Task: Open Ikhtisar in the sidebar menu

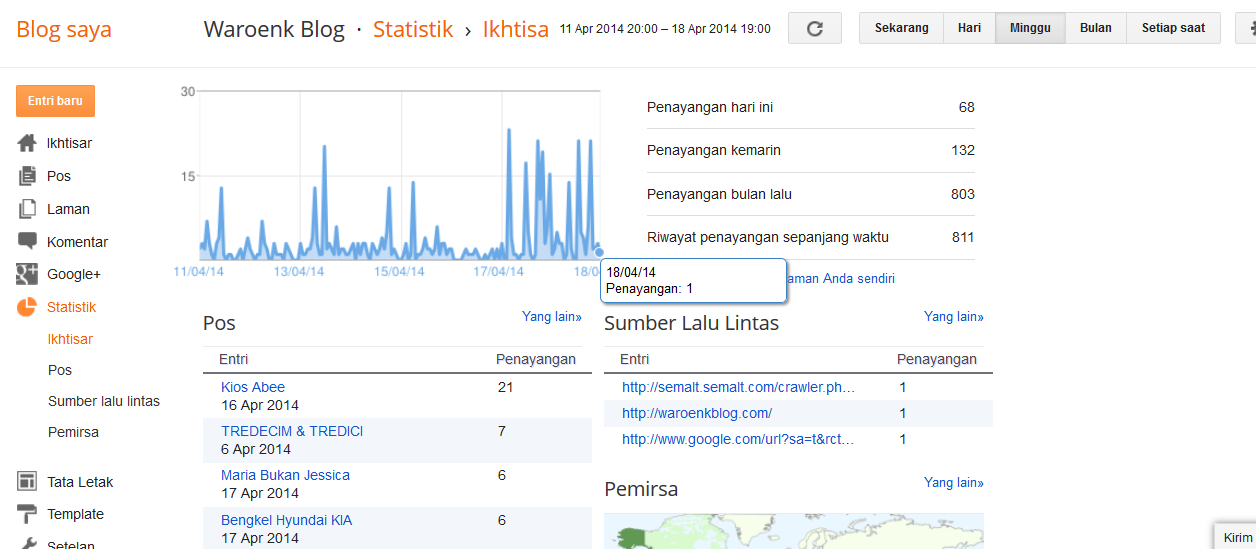Action: [69, 143]
